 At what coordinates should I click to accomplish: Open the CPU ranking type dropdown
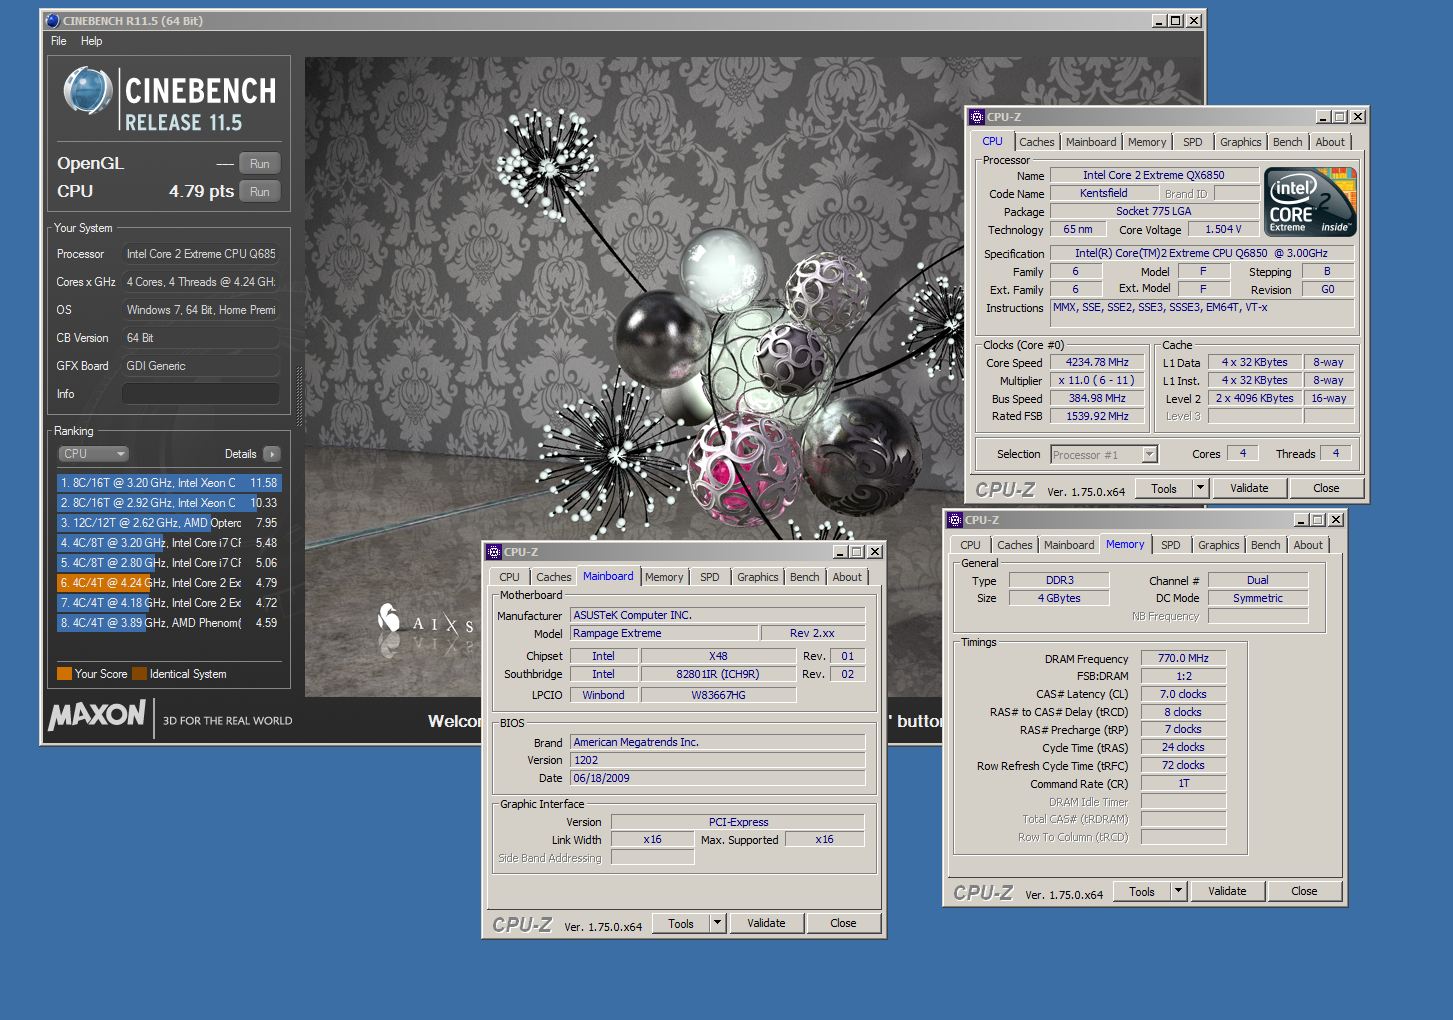point(93,454)
